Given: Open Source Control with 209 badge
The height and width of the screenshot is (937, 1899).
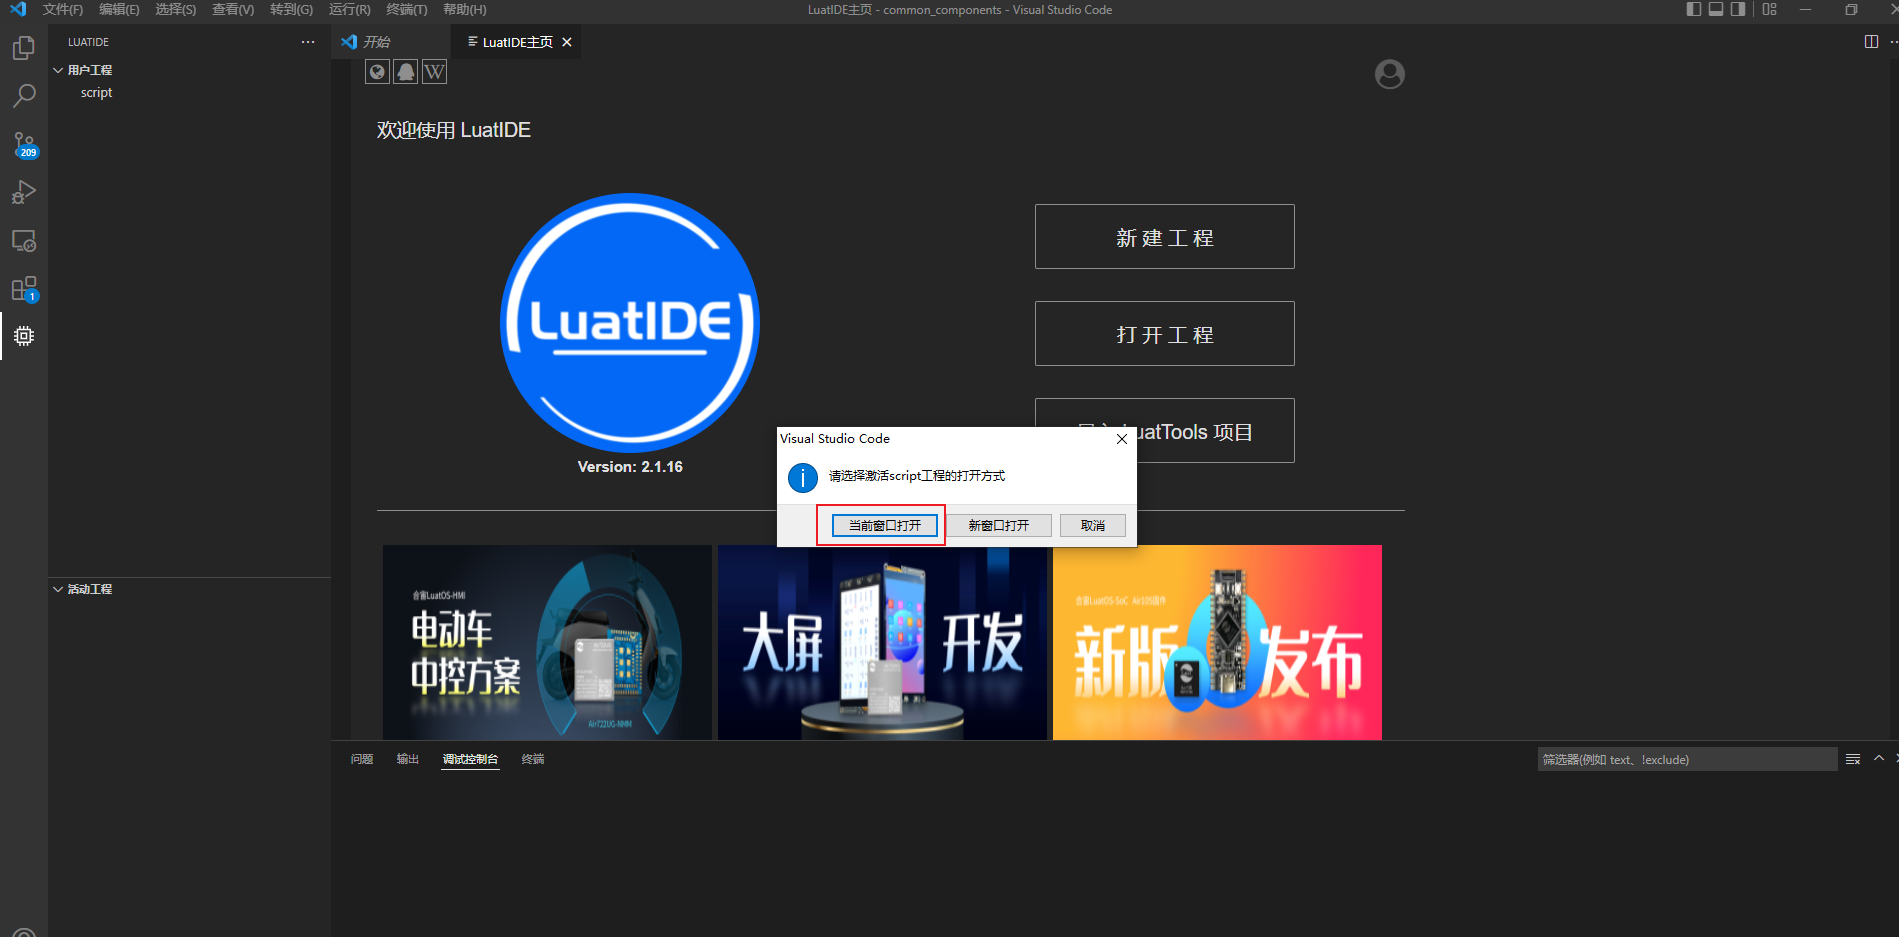Looking at the screenshot, I should pyautogui.click(x=24, y=144).
